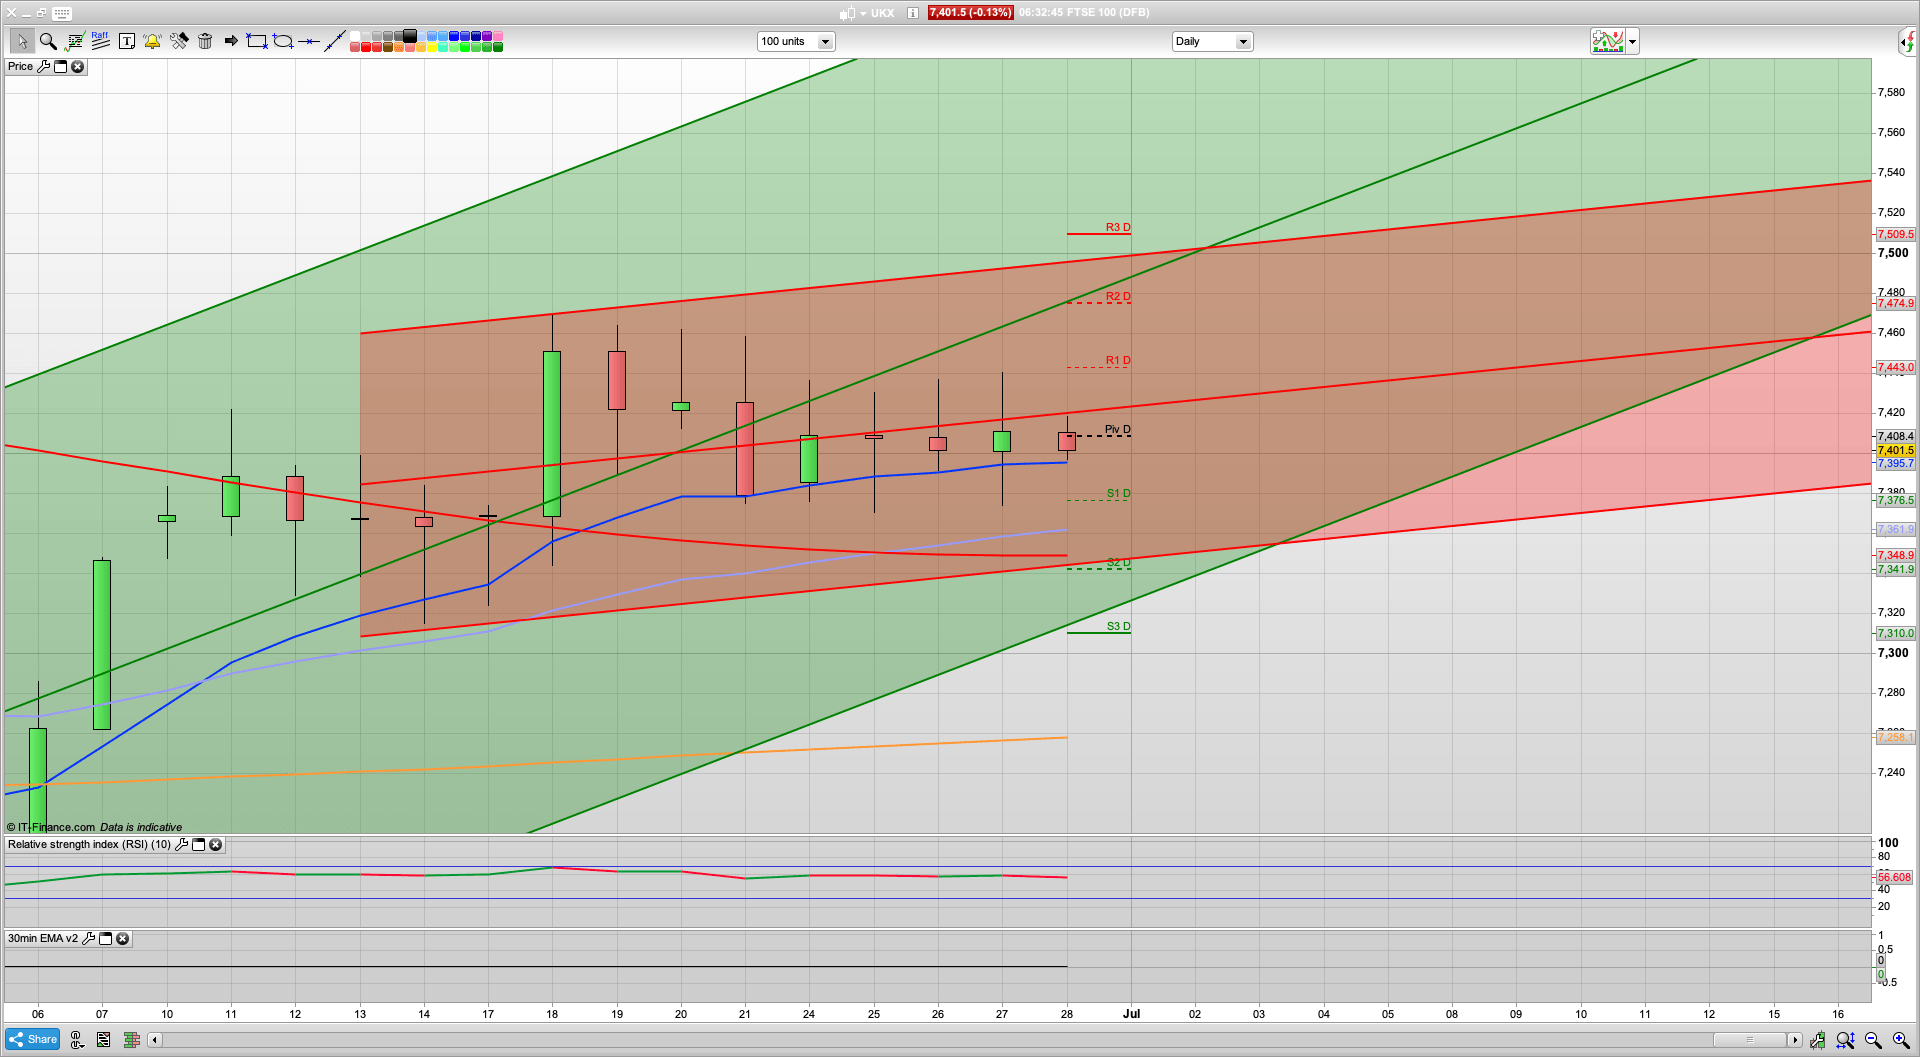Viewport: 1920px width, 1057px height.
Task: Open the indicators and trading systems tool
Action: [x=74, y=41]
